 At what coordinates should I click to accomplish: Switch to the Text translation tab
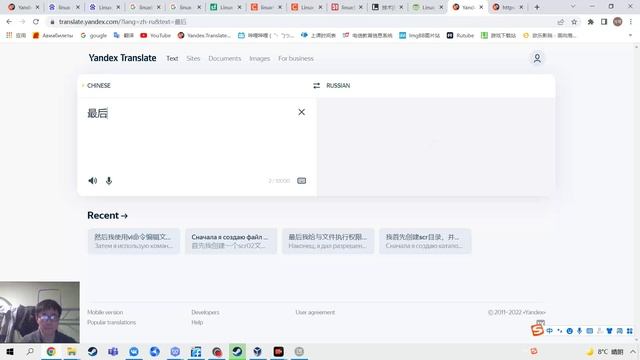[172, 58]
